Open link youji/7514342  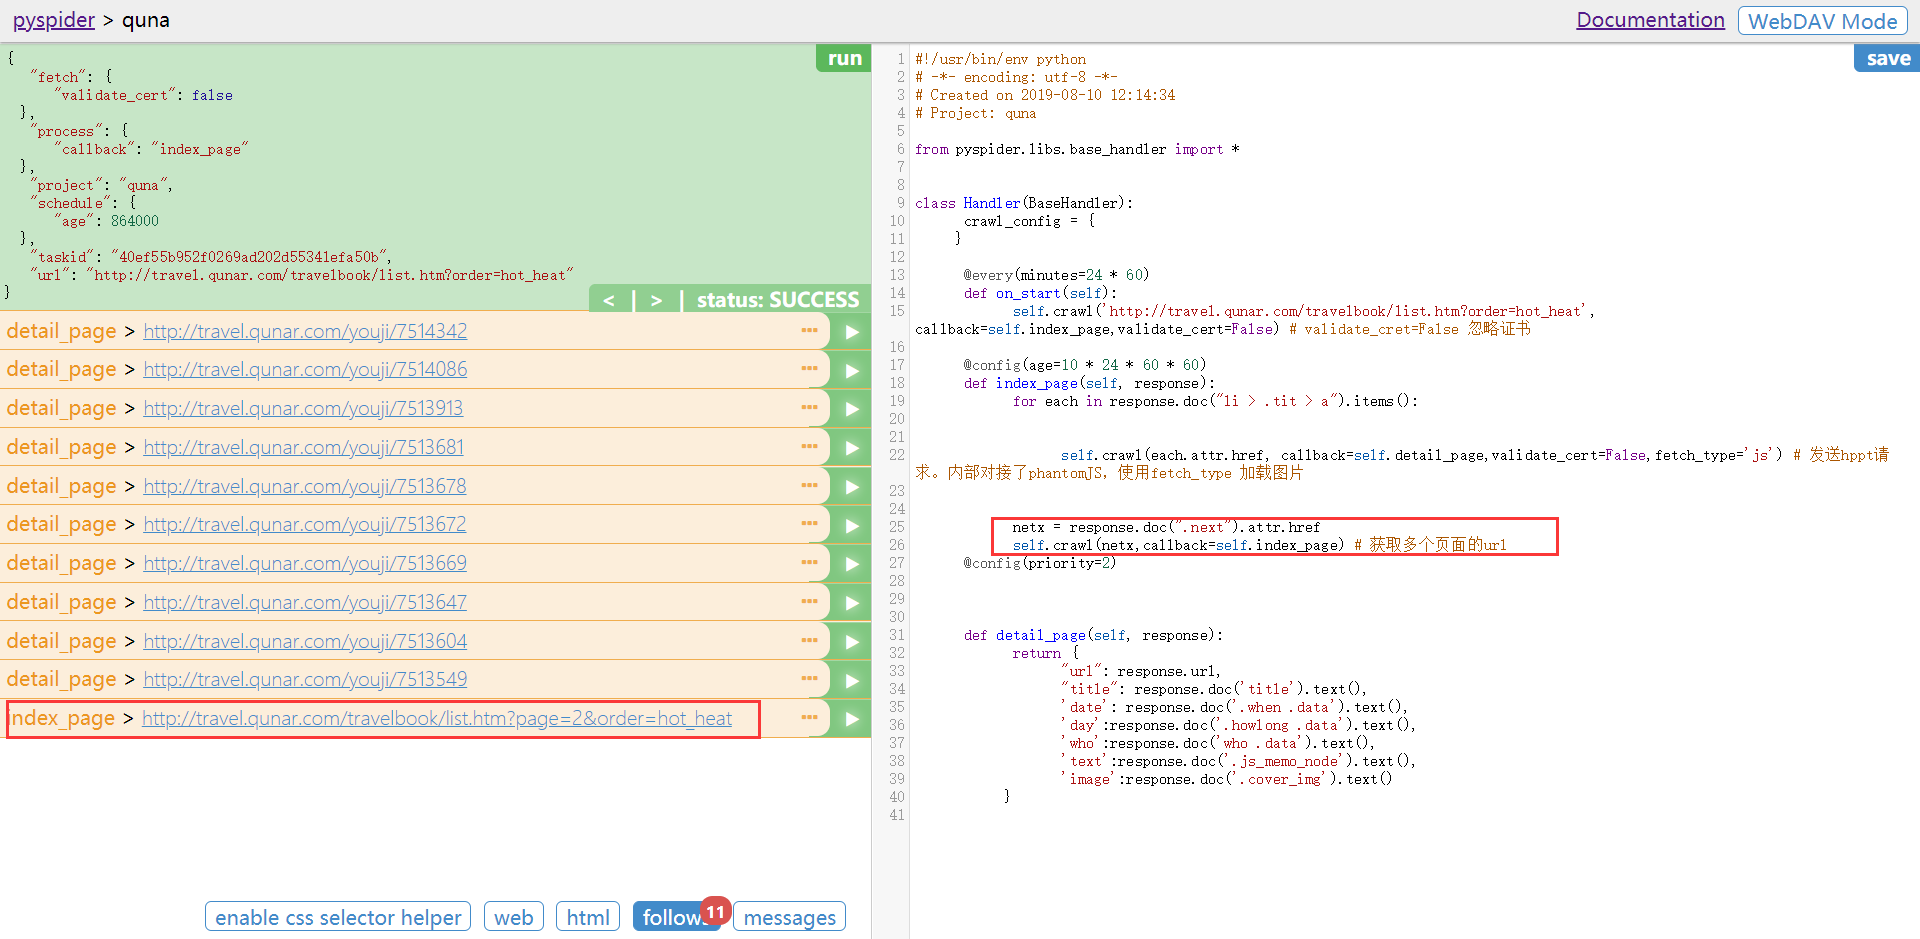305,331
